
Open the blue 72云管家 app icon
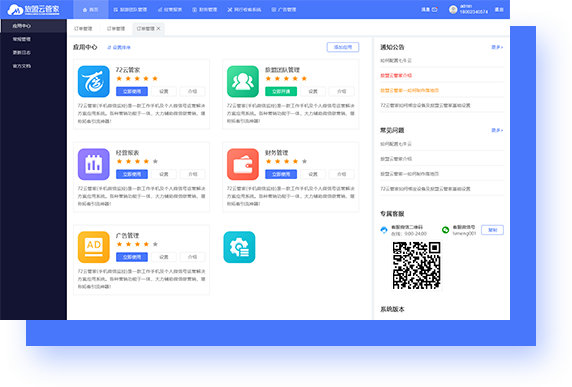click(93, 81)
